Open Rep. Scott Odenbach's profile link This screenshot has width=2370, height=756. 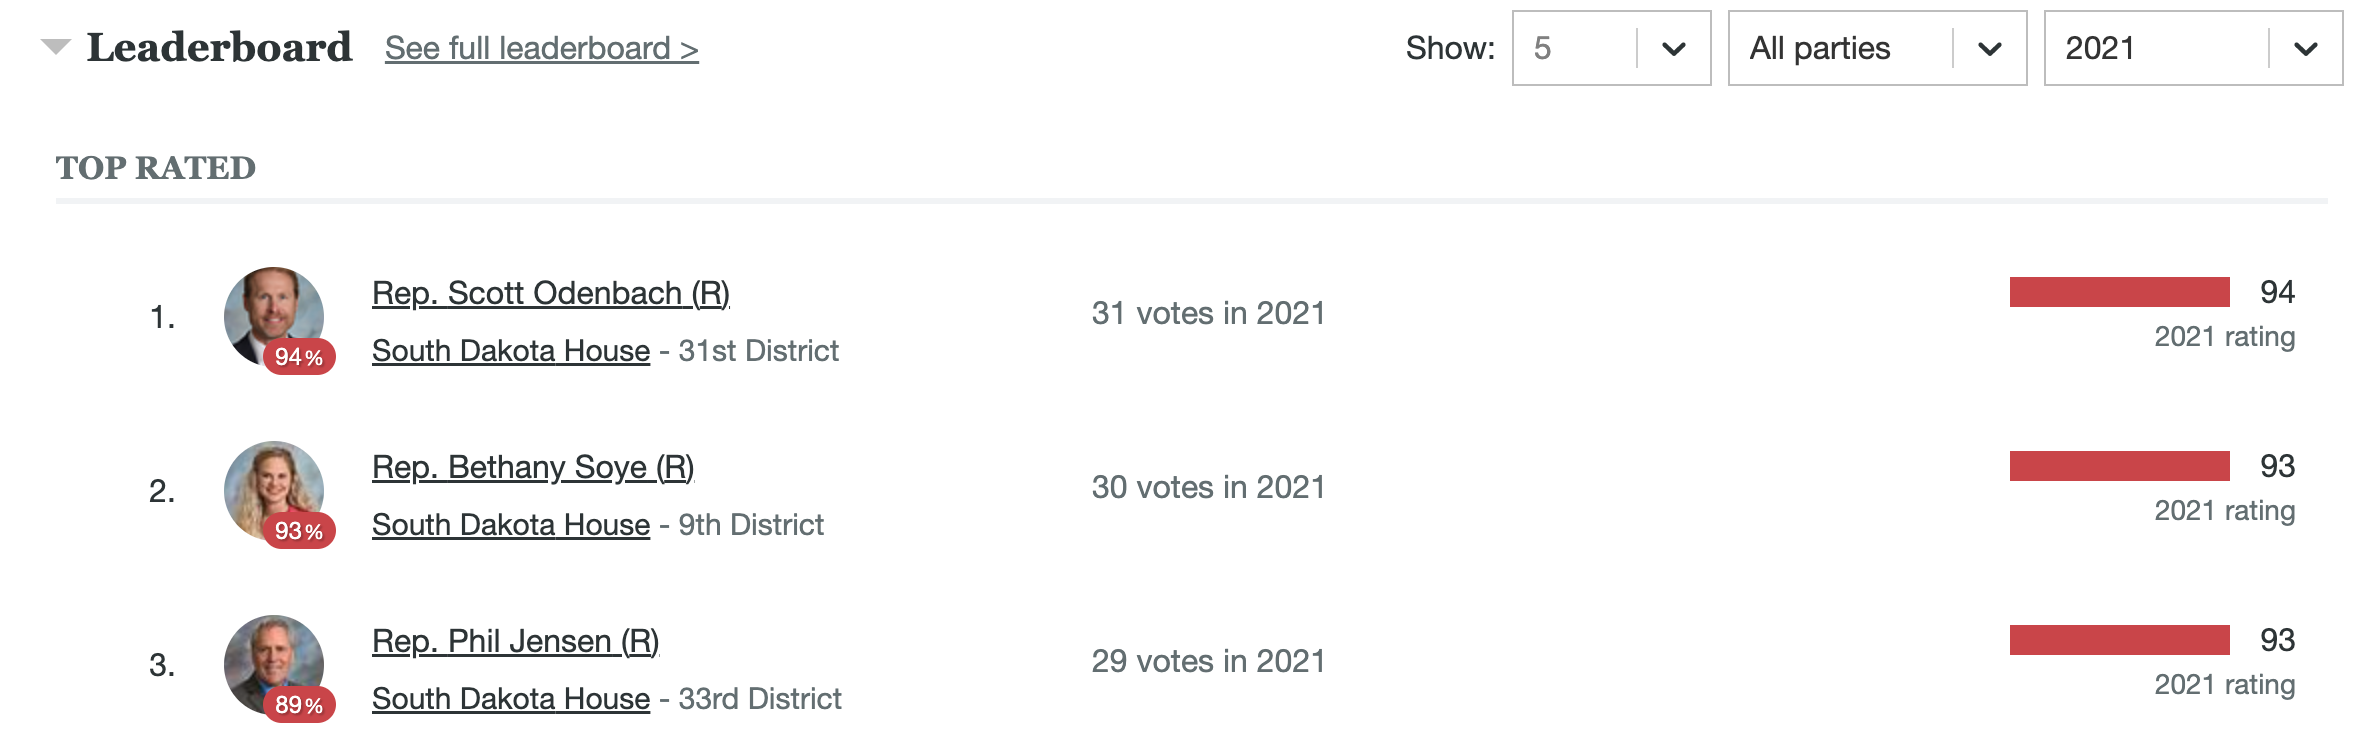[x=551, y=293]
